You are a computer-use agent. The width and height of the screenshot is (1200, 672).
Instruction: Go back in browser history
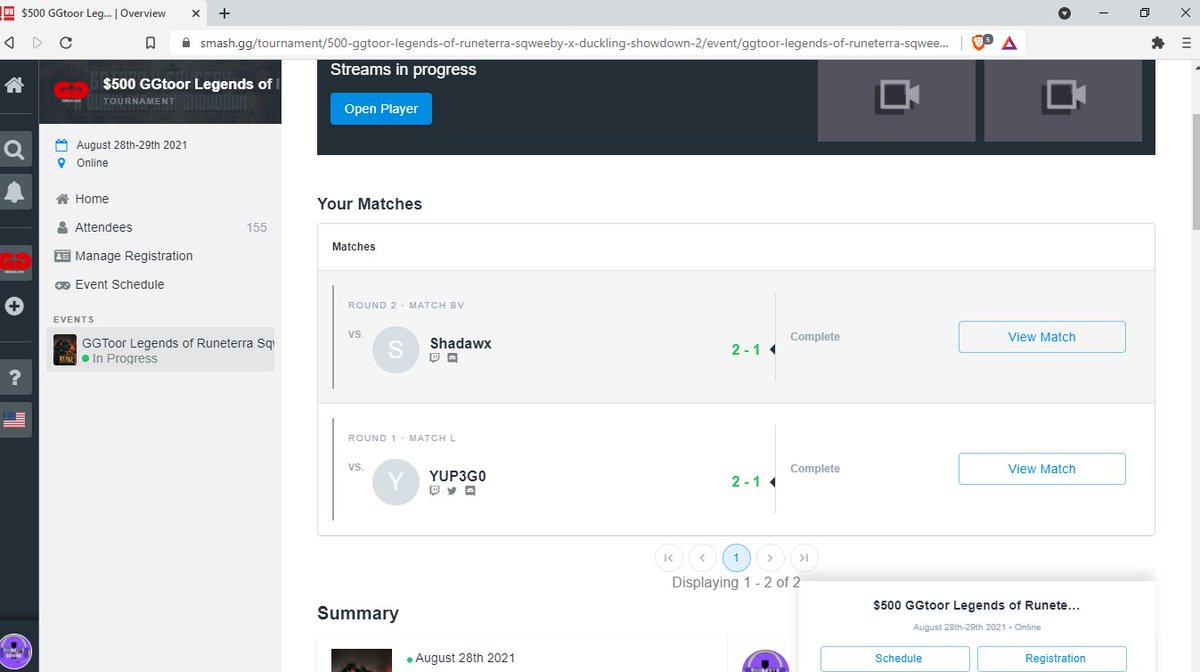[x=9, y=43]
